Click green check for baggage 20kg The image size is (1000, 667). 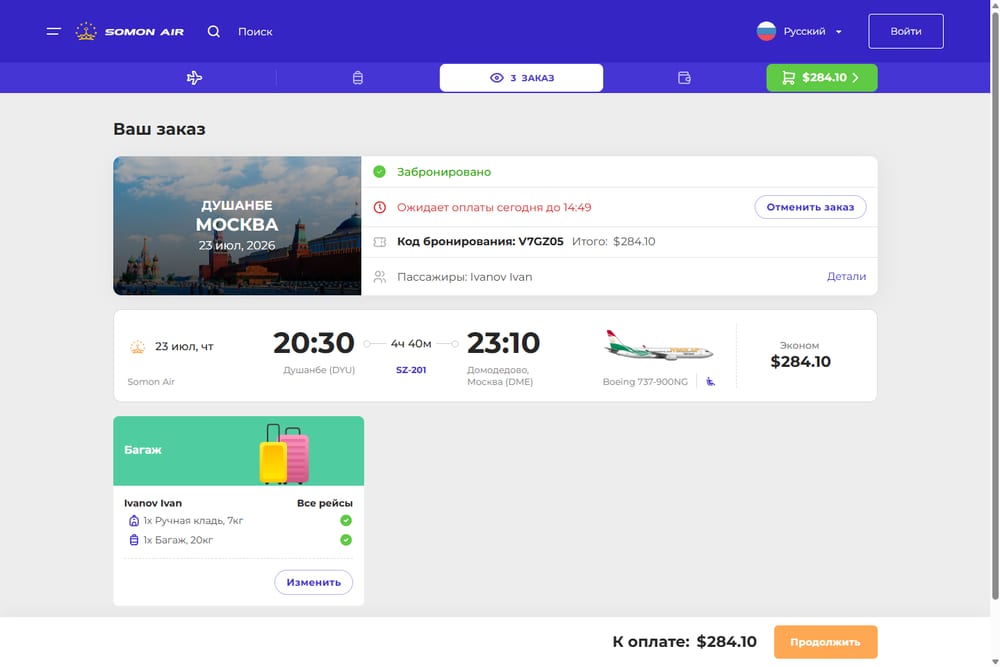coord(346,540)
